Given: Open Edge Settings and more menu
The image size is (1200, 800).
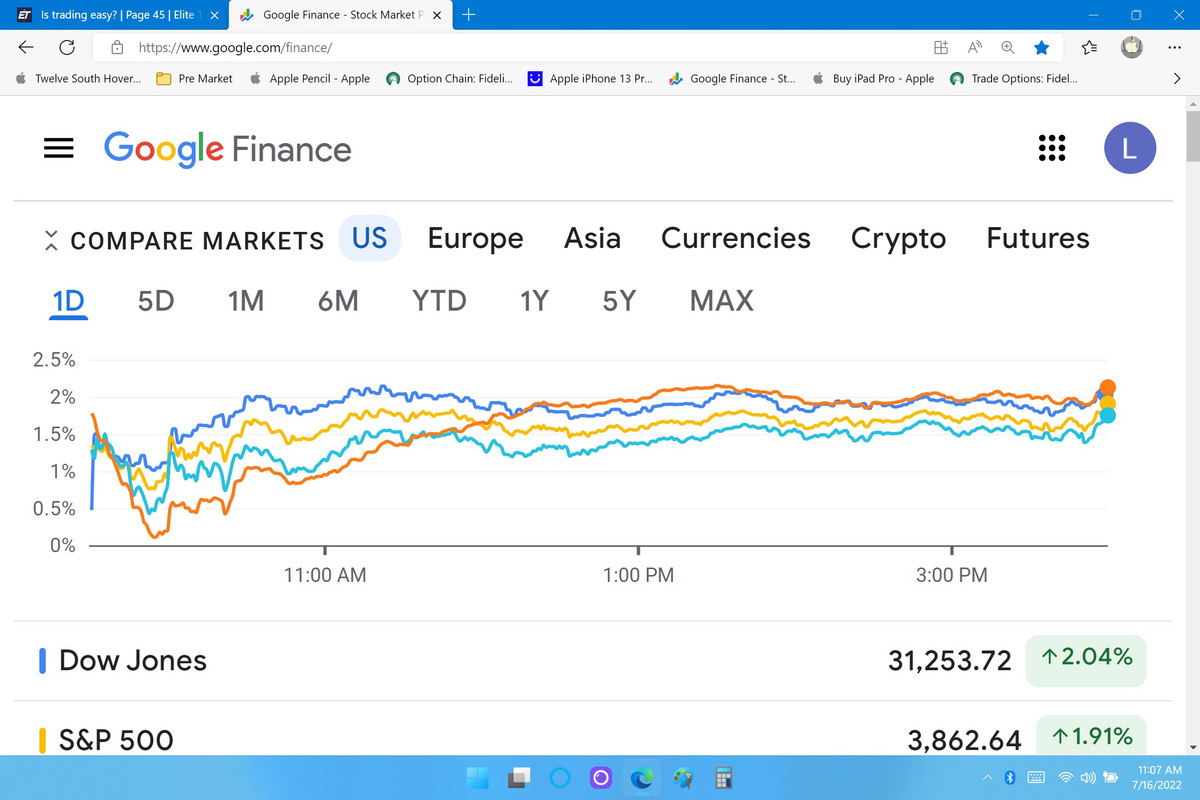Looking at the screenshot, I should pos(1175,47).
